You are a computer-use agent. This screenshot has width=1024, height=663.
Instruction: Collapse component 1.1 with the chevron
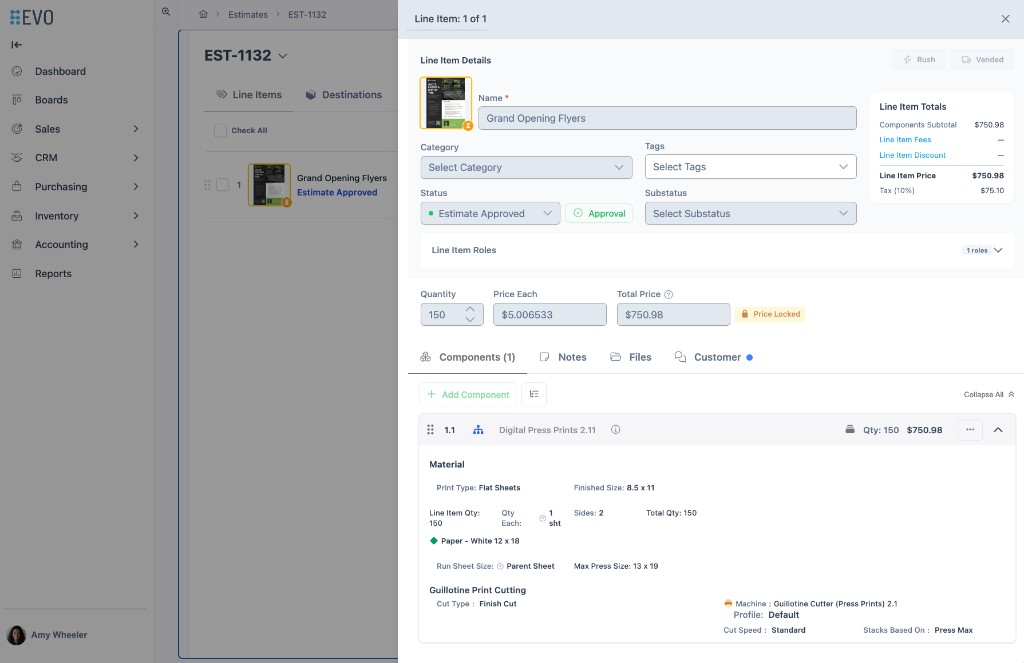tap(998, 430)
